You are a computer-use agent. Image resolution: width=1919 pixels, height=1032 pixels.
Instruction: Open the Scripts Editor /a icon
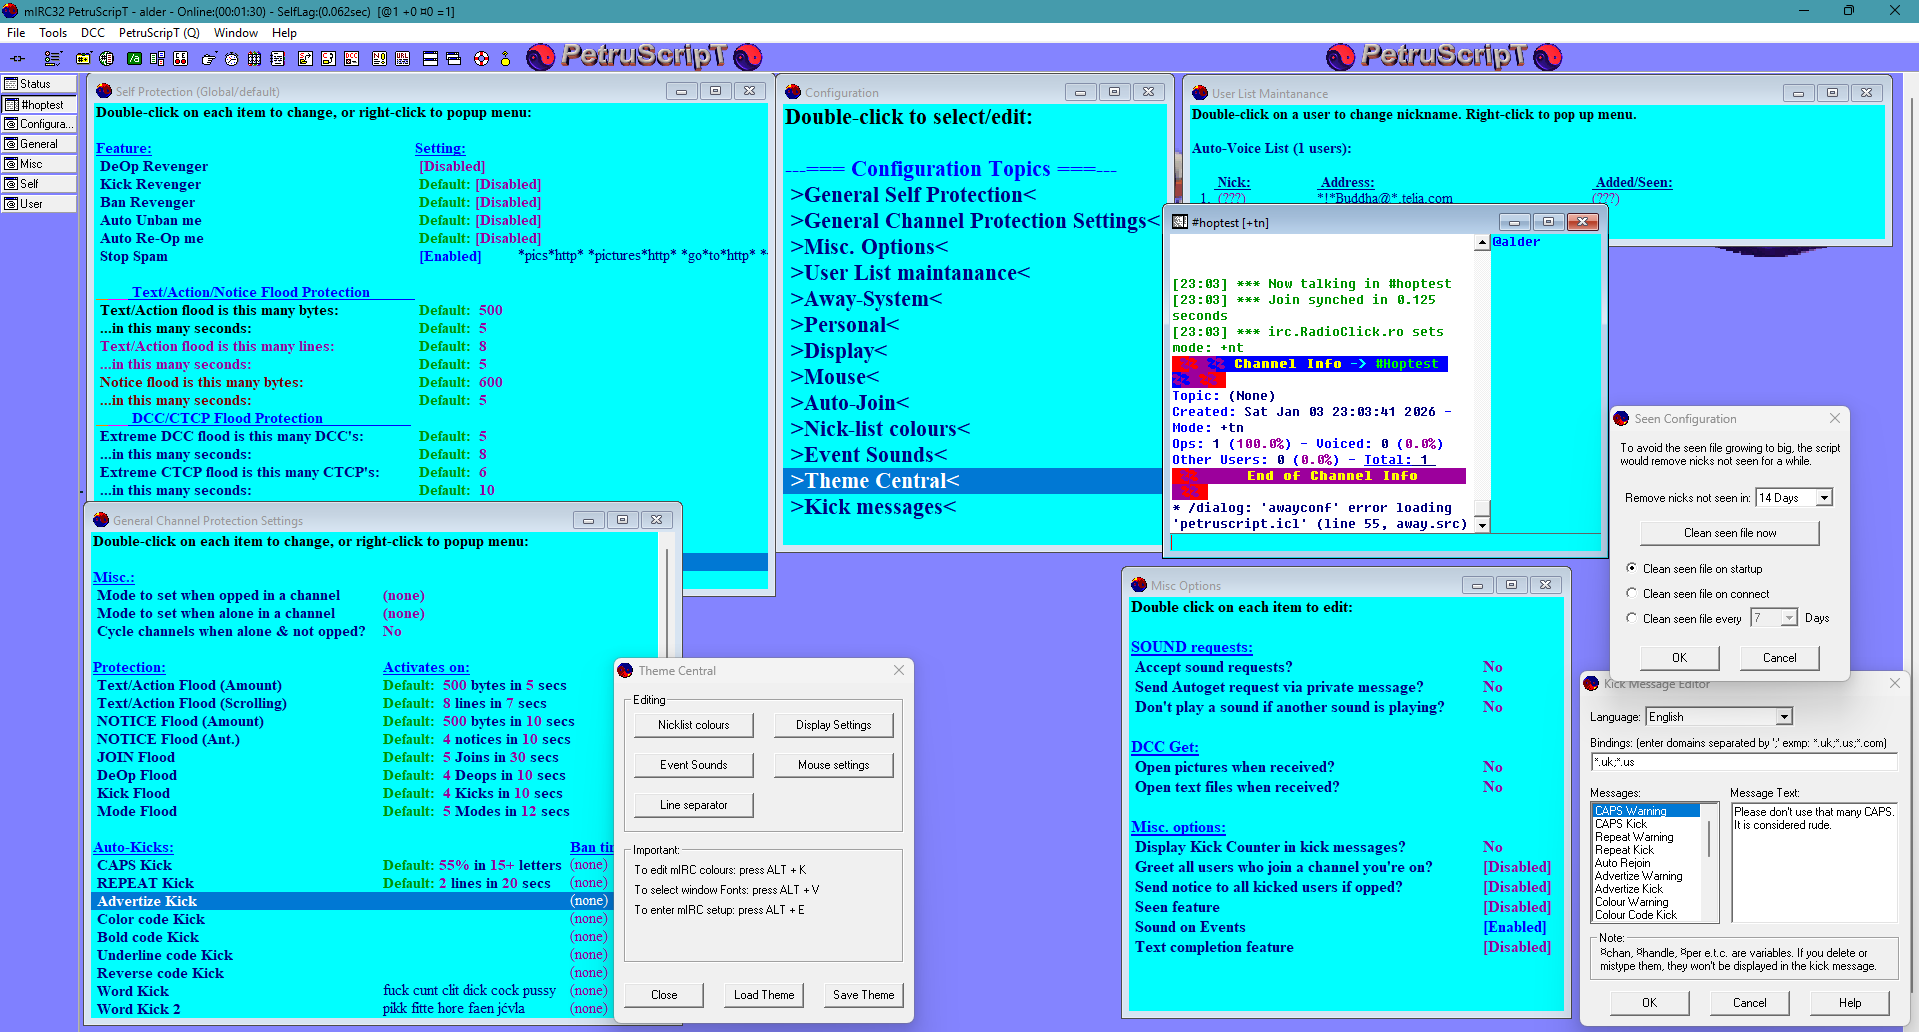click(134, 59)
